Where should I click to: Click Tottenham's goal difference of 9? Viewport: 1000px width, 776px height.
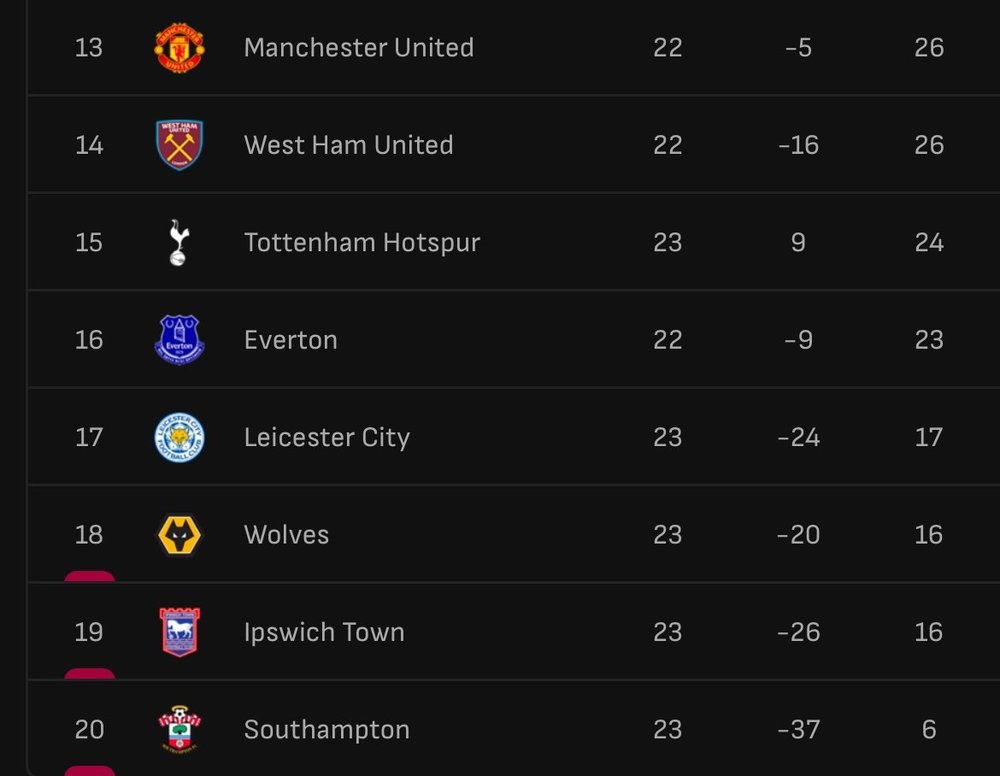coord(798,242)
